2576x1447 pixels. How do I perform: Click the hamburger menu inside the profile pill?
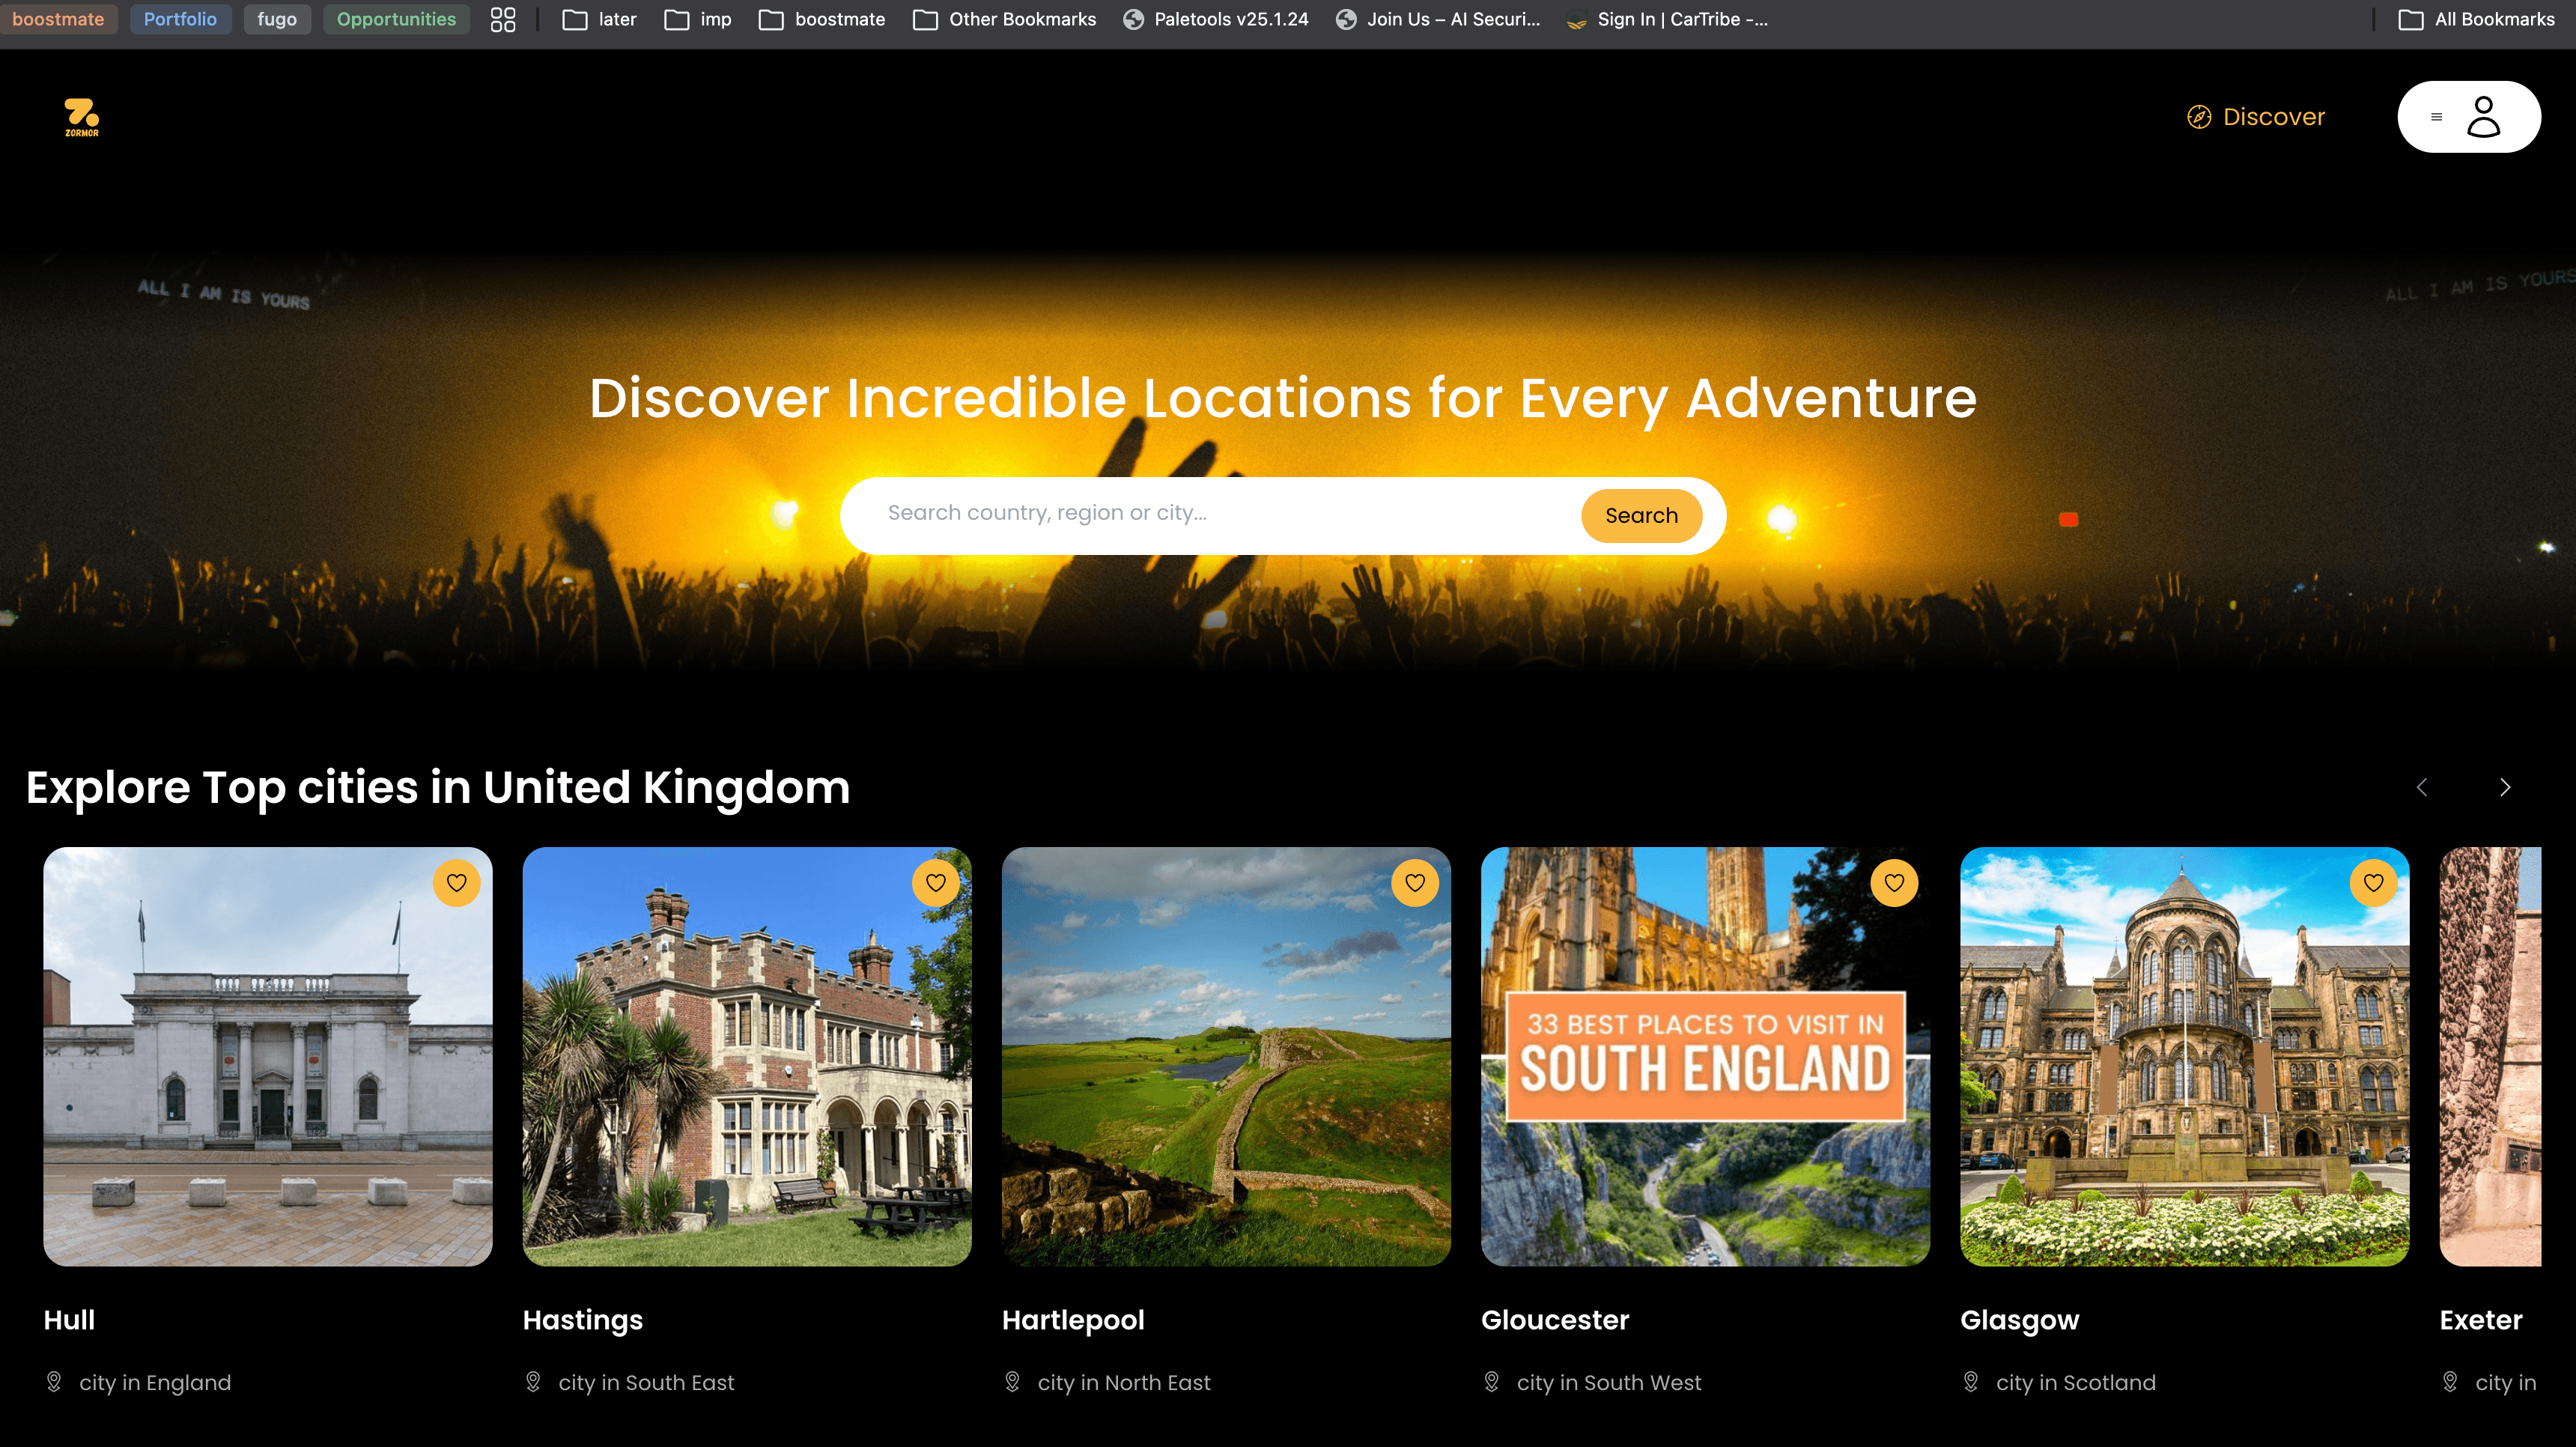coord(2435,116)
